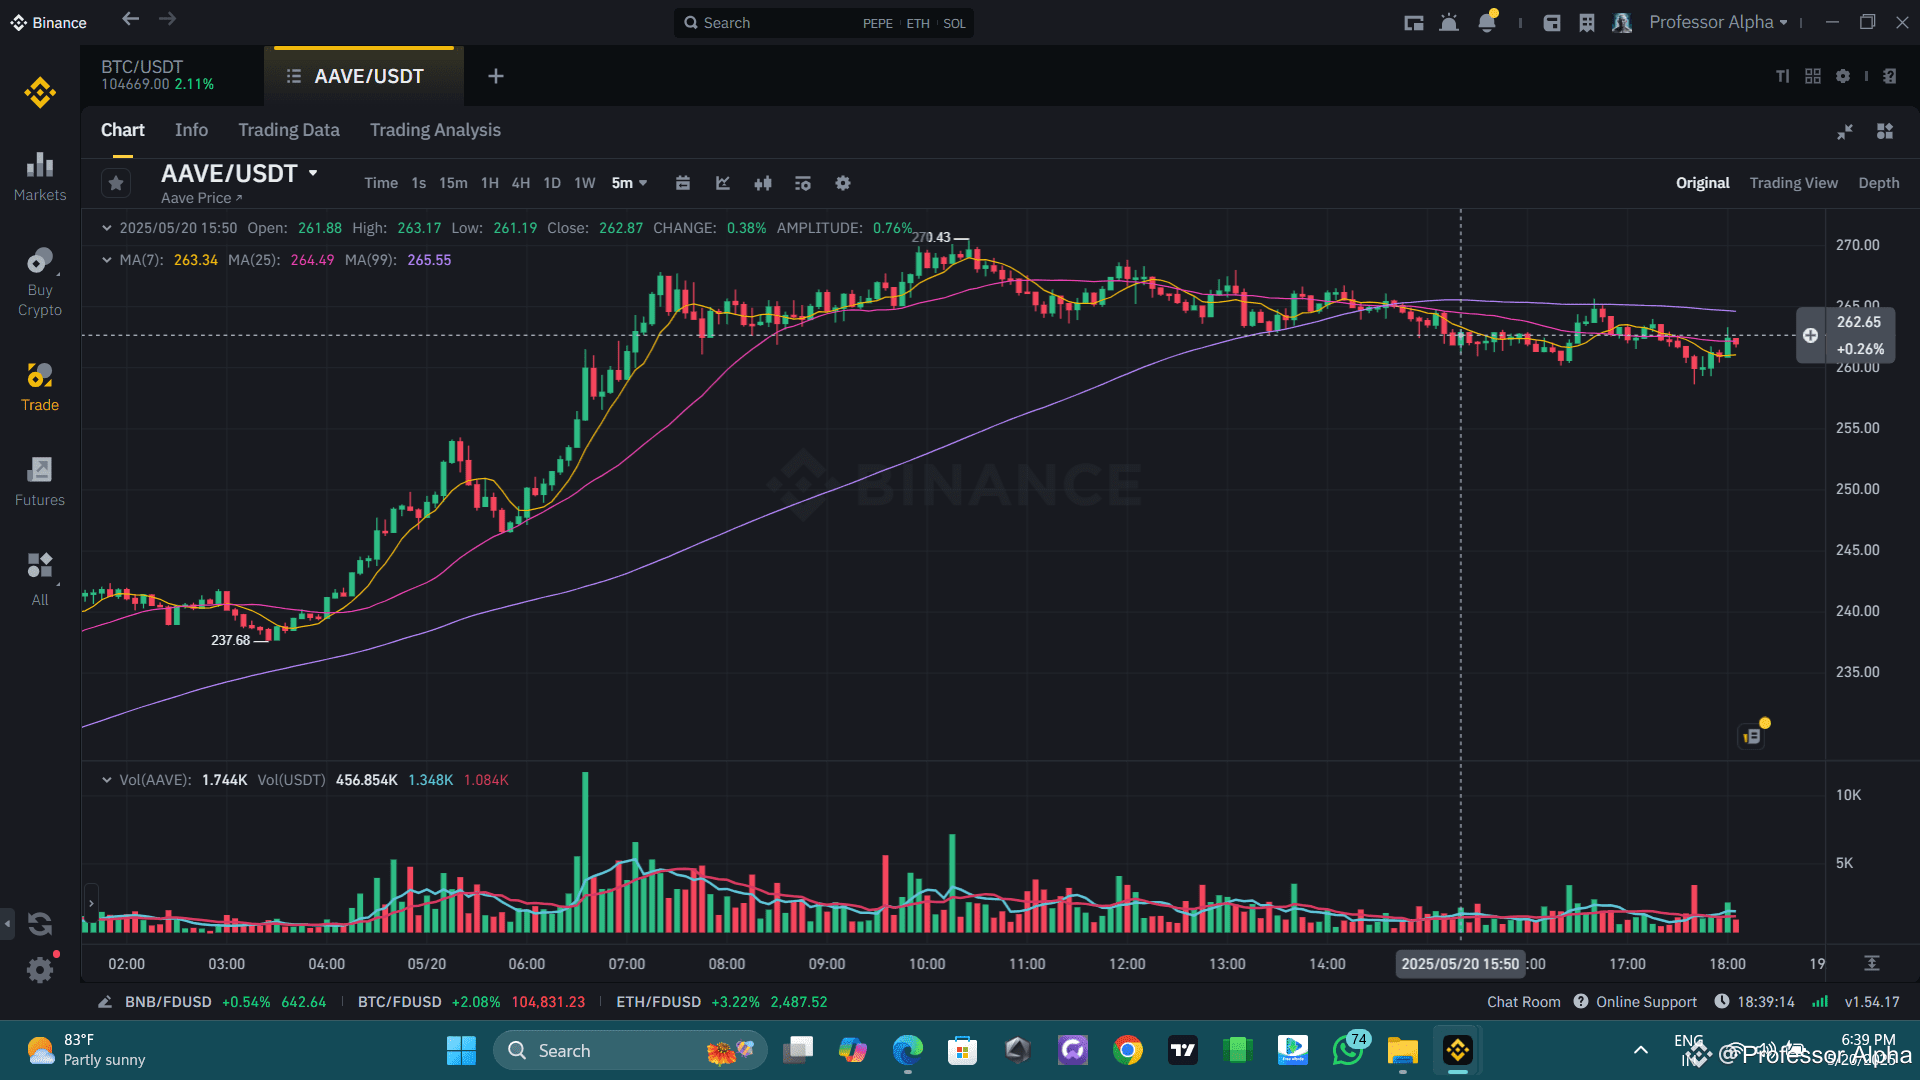
Task: Open the chart date range calendar icon
Action: click(x=683, y=183)
